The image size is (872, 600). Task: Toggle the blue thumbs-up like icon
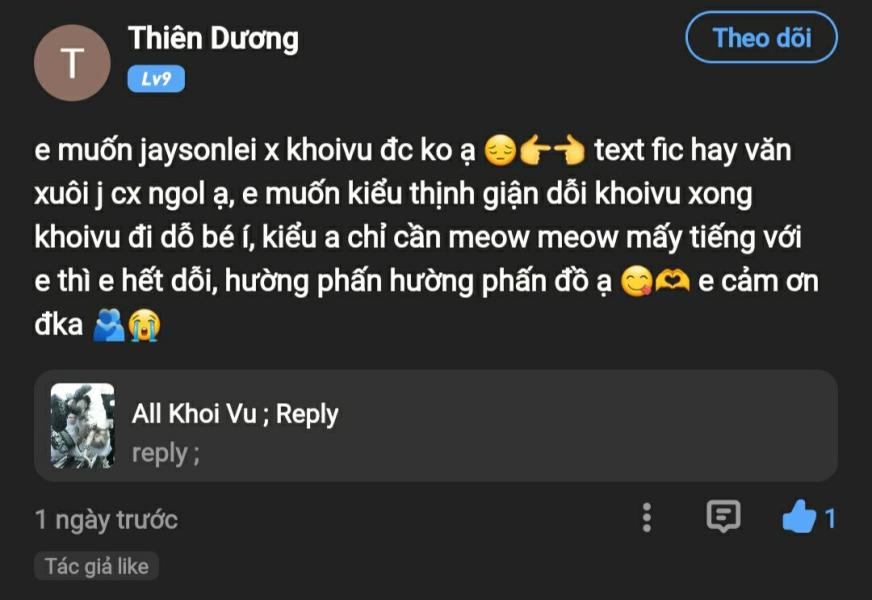click(799, 517)
